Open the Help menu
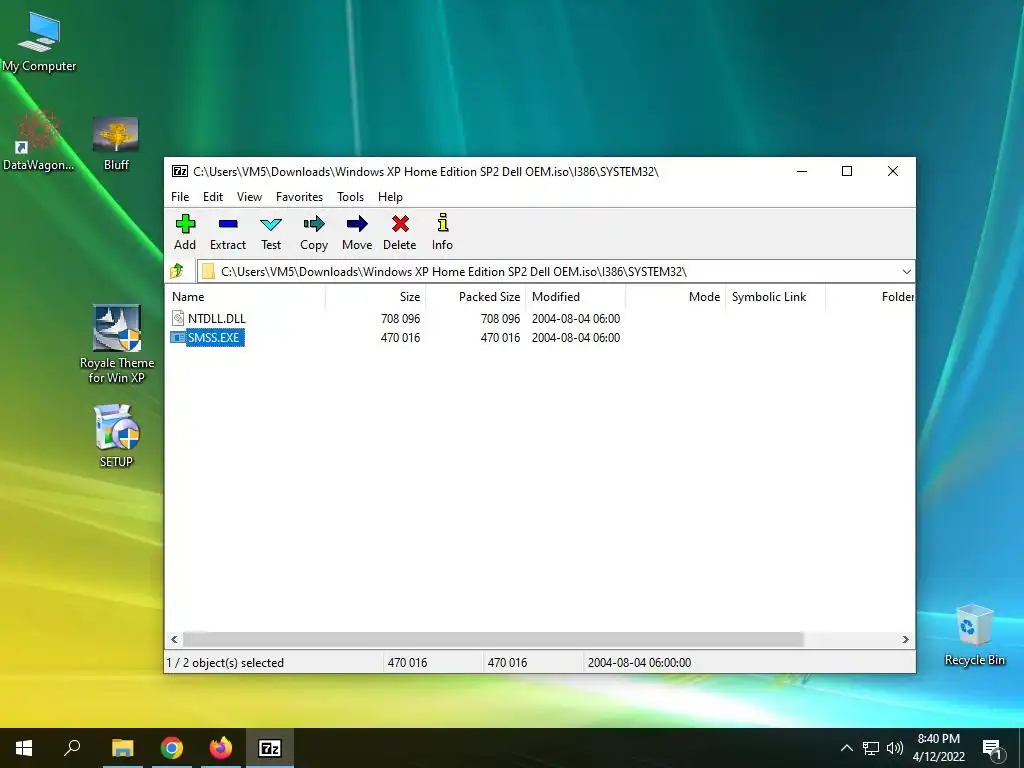 (391, 197)
